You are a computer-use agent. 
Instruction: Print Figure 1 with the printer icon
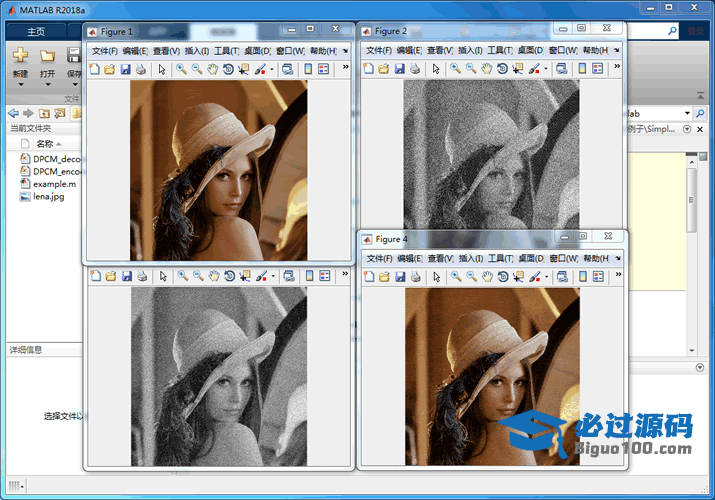coord(141,69)
